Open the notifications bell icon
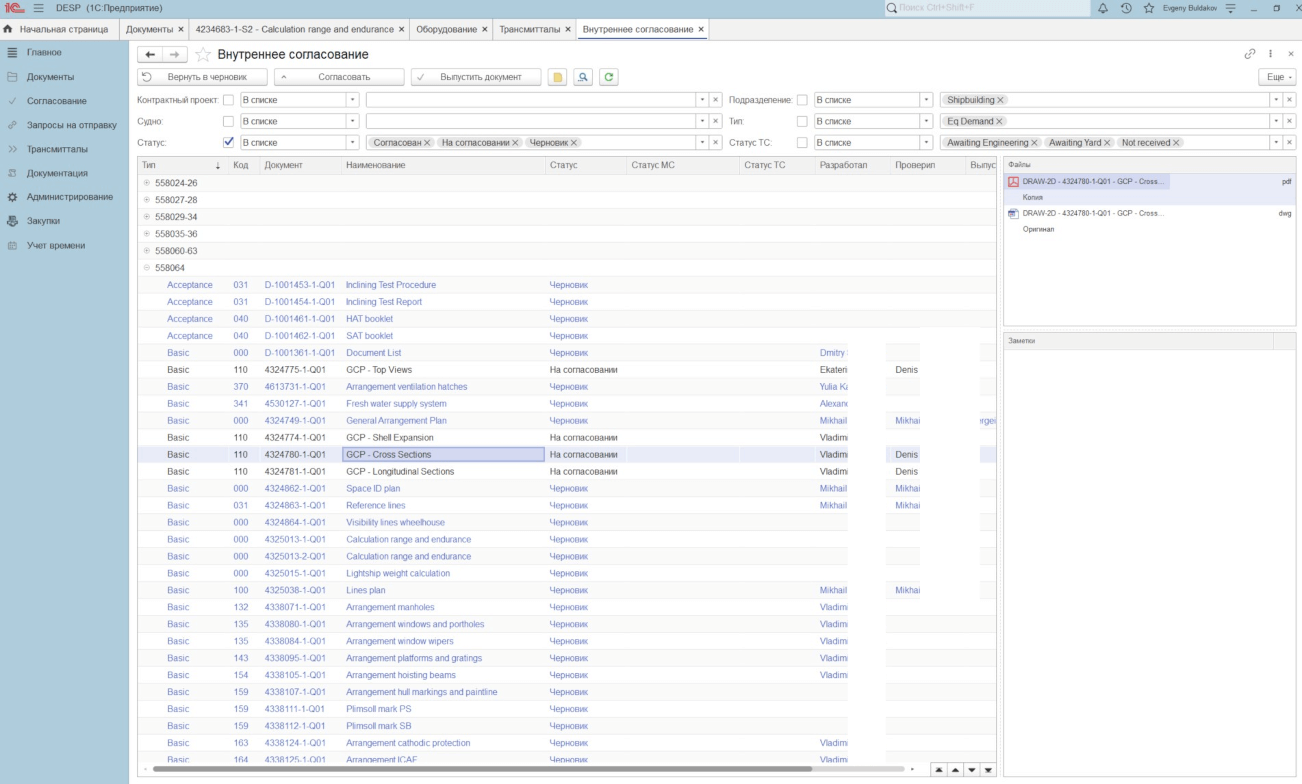 1103,8
